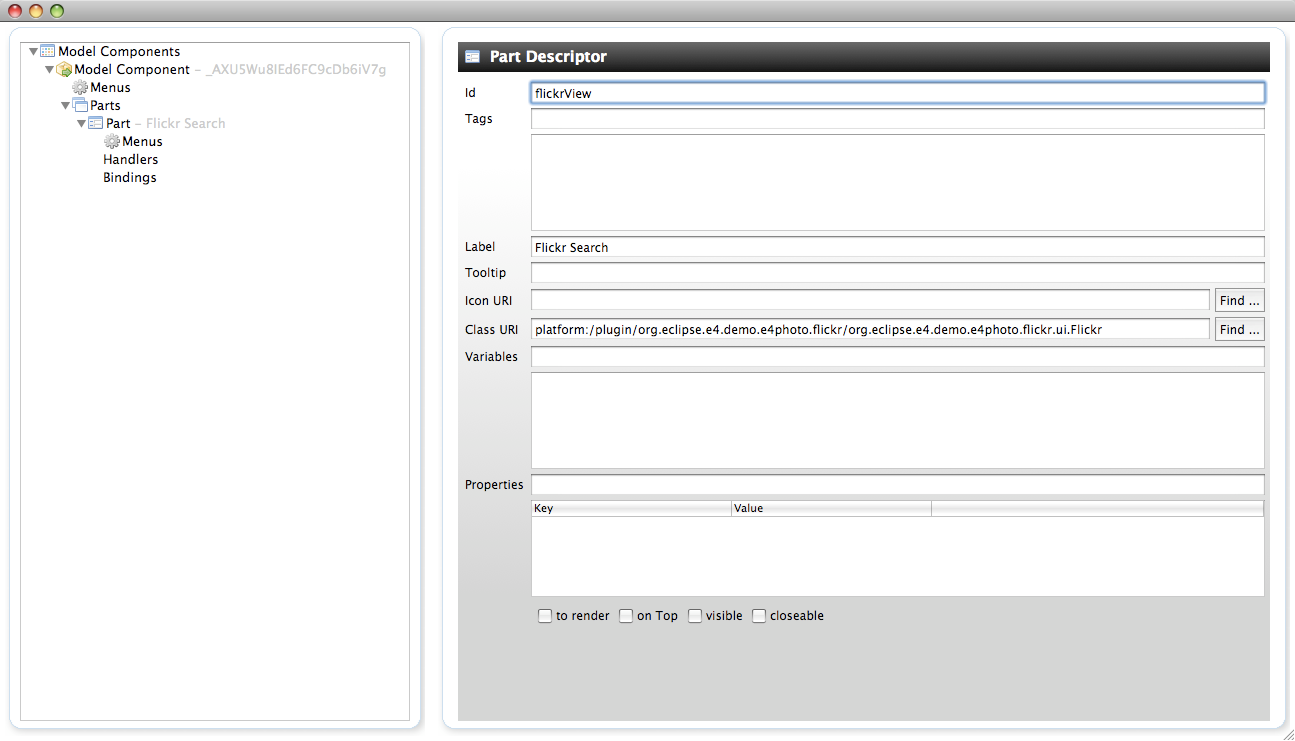1295x741 pixels.
Task: Click the green zoom window button
Action: tap(57, 11)
